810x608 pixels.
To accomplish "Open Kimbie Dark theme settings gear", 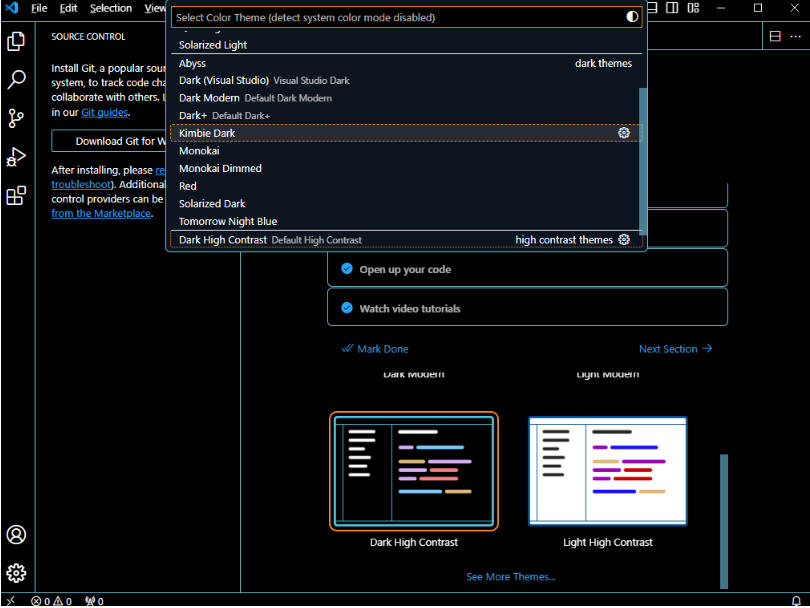I will [624, 132].
